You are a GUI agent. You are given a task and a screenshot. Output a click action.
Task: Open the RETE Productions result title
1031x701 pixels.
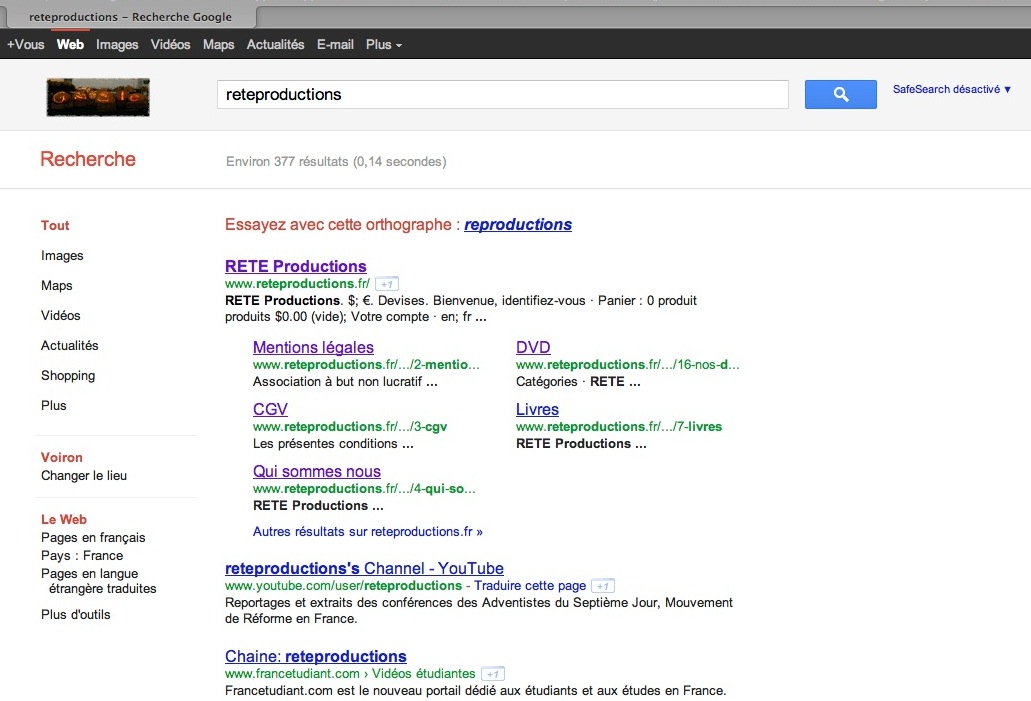tap(296, 266)
